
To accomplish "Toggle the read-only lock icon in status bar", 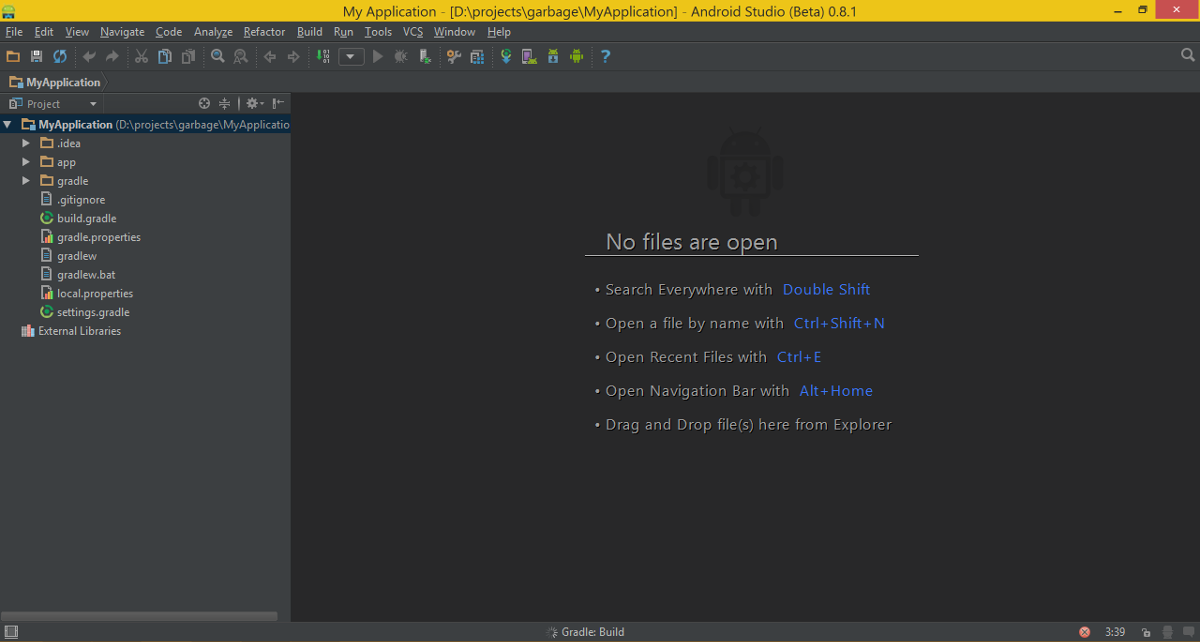I will 1144,632.
